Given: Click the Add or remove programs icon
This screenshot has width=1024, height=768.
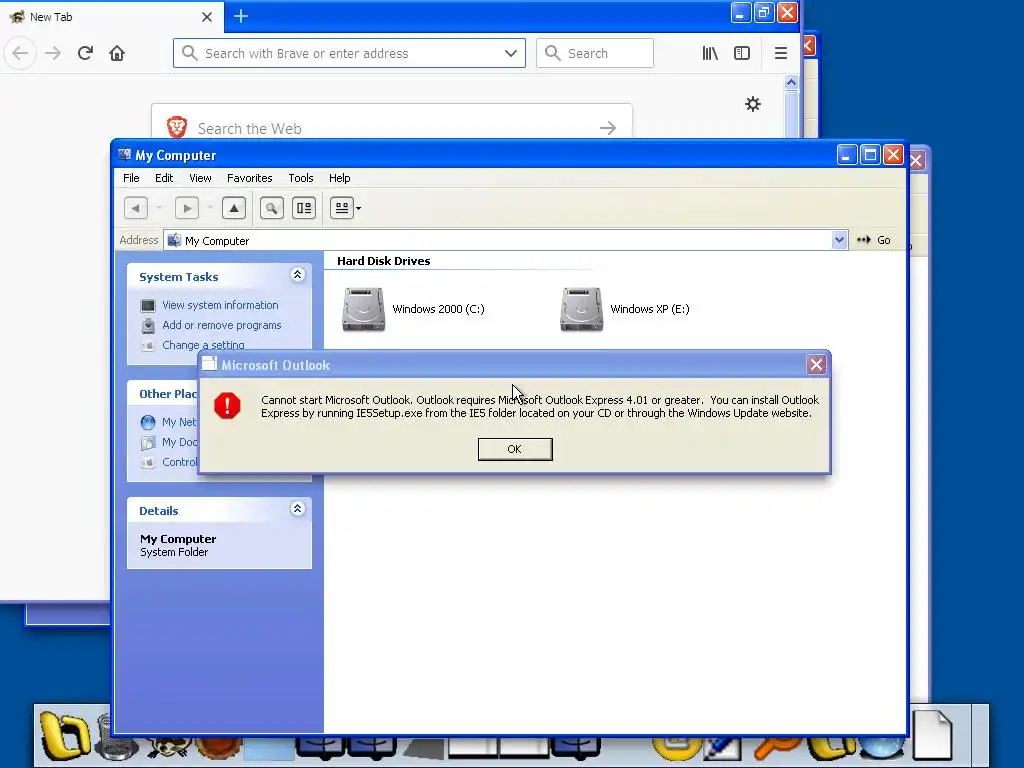Looking at the screenshot, I should coord(148,325).
